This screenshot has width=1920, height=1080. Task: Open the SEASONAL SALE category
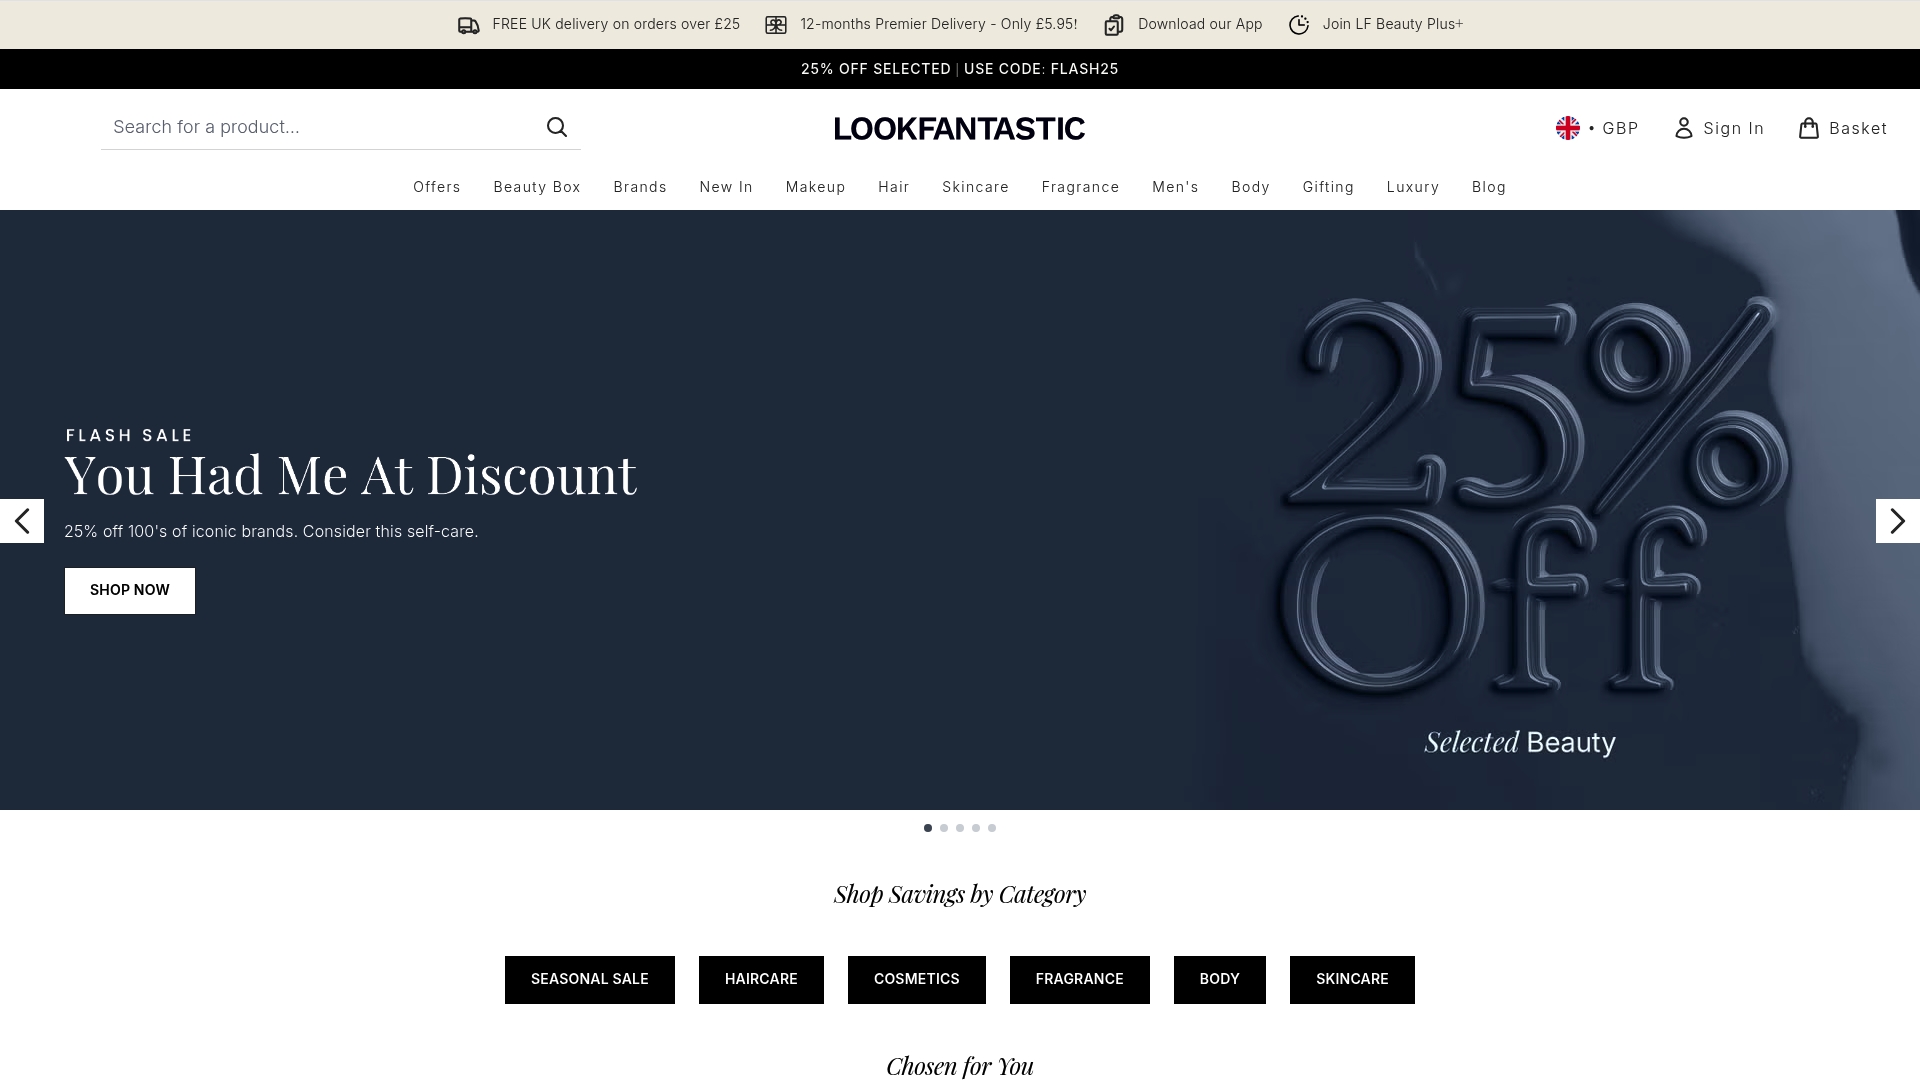click(x=589, y=979)
